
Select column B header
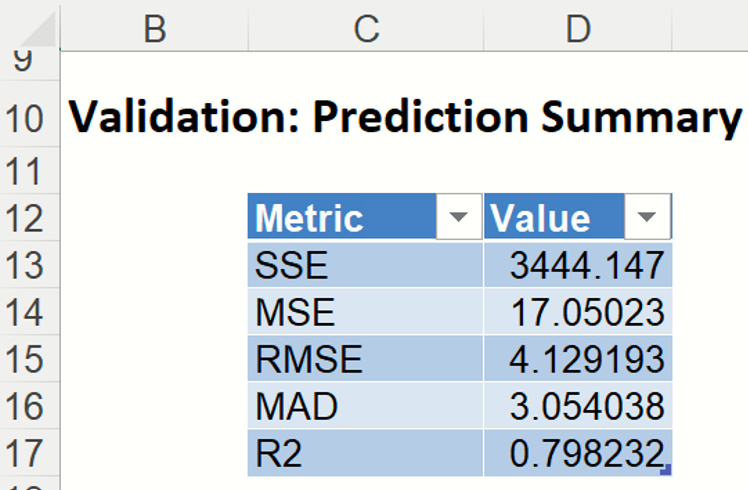(x=154, y=29)
